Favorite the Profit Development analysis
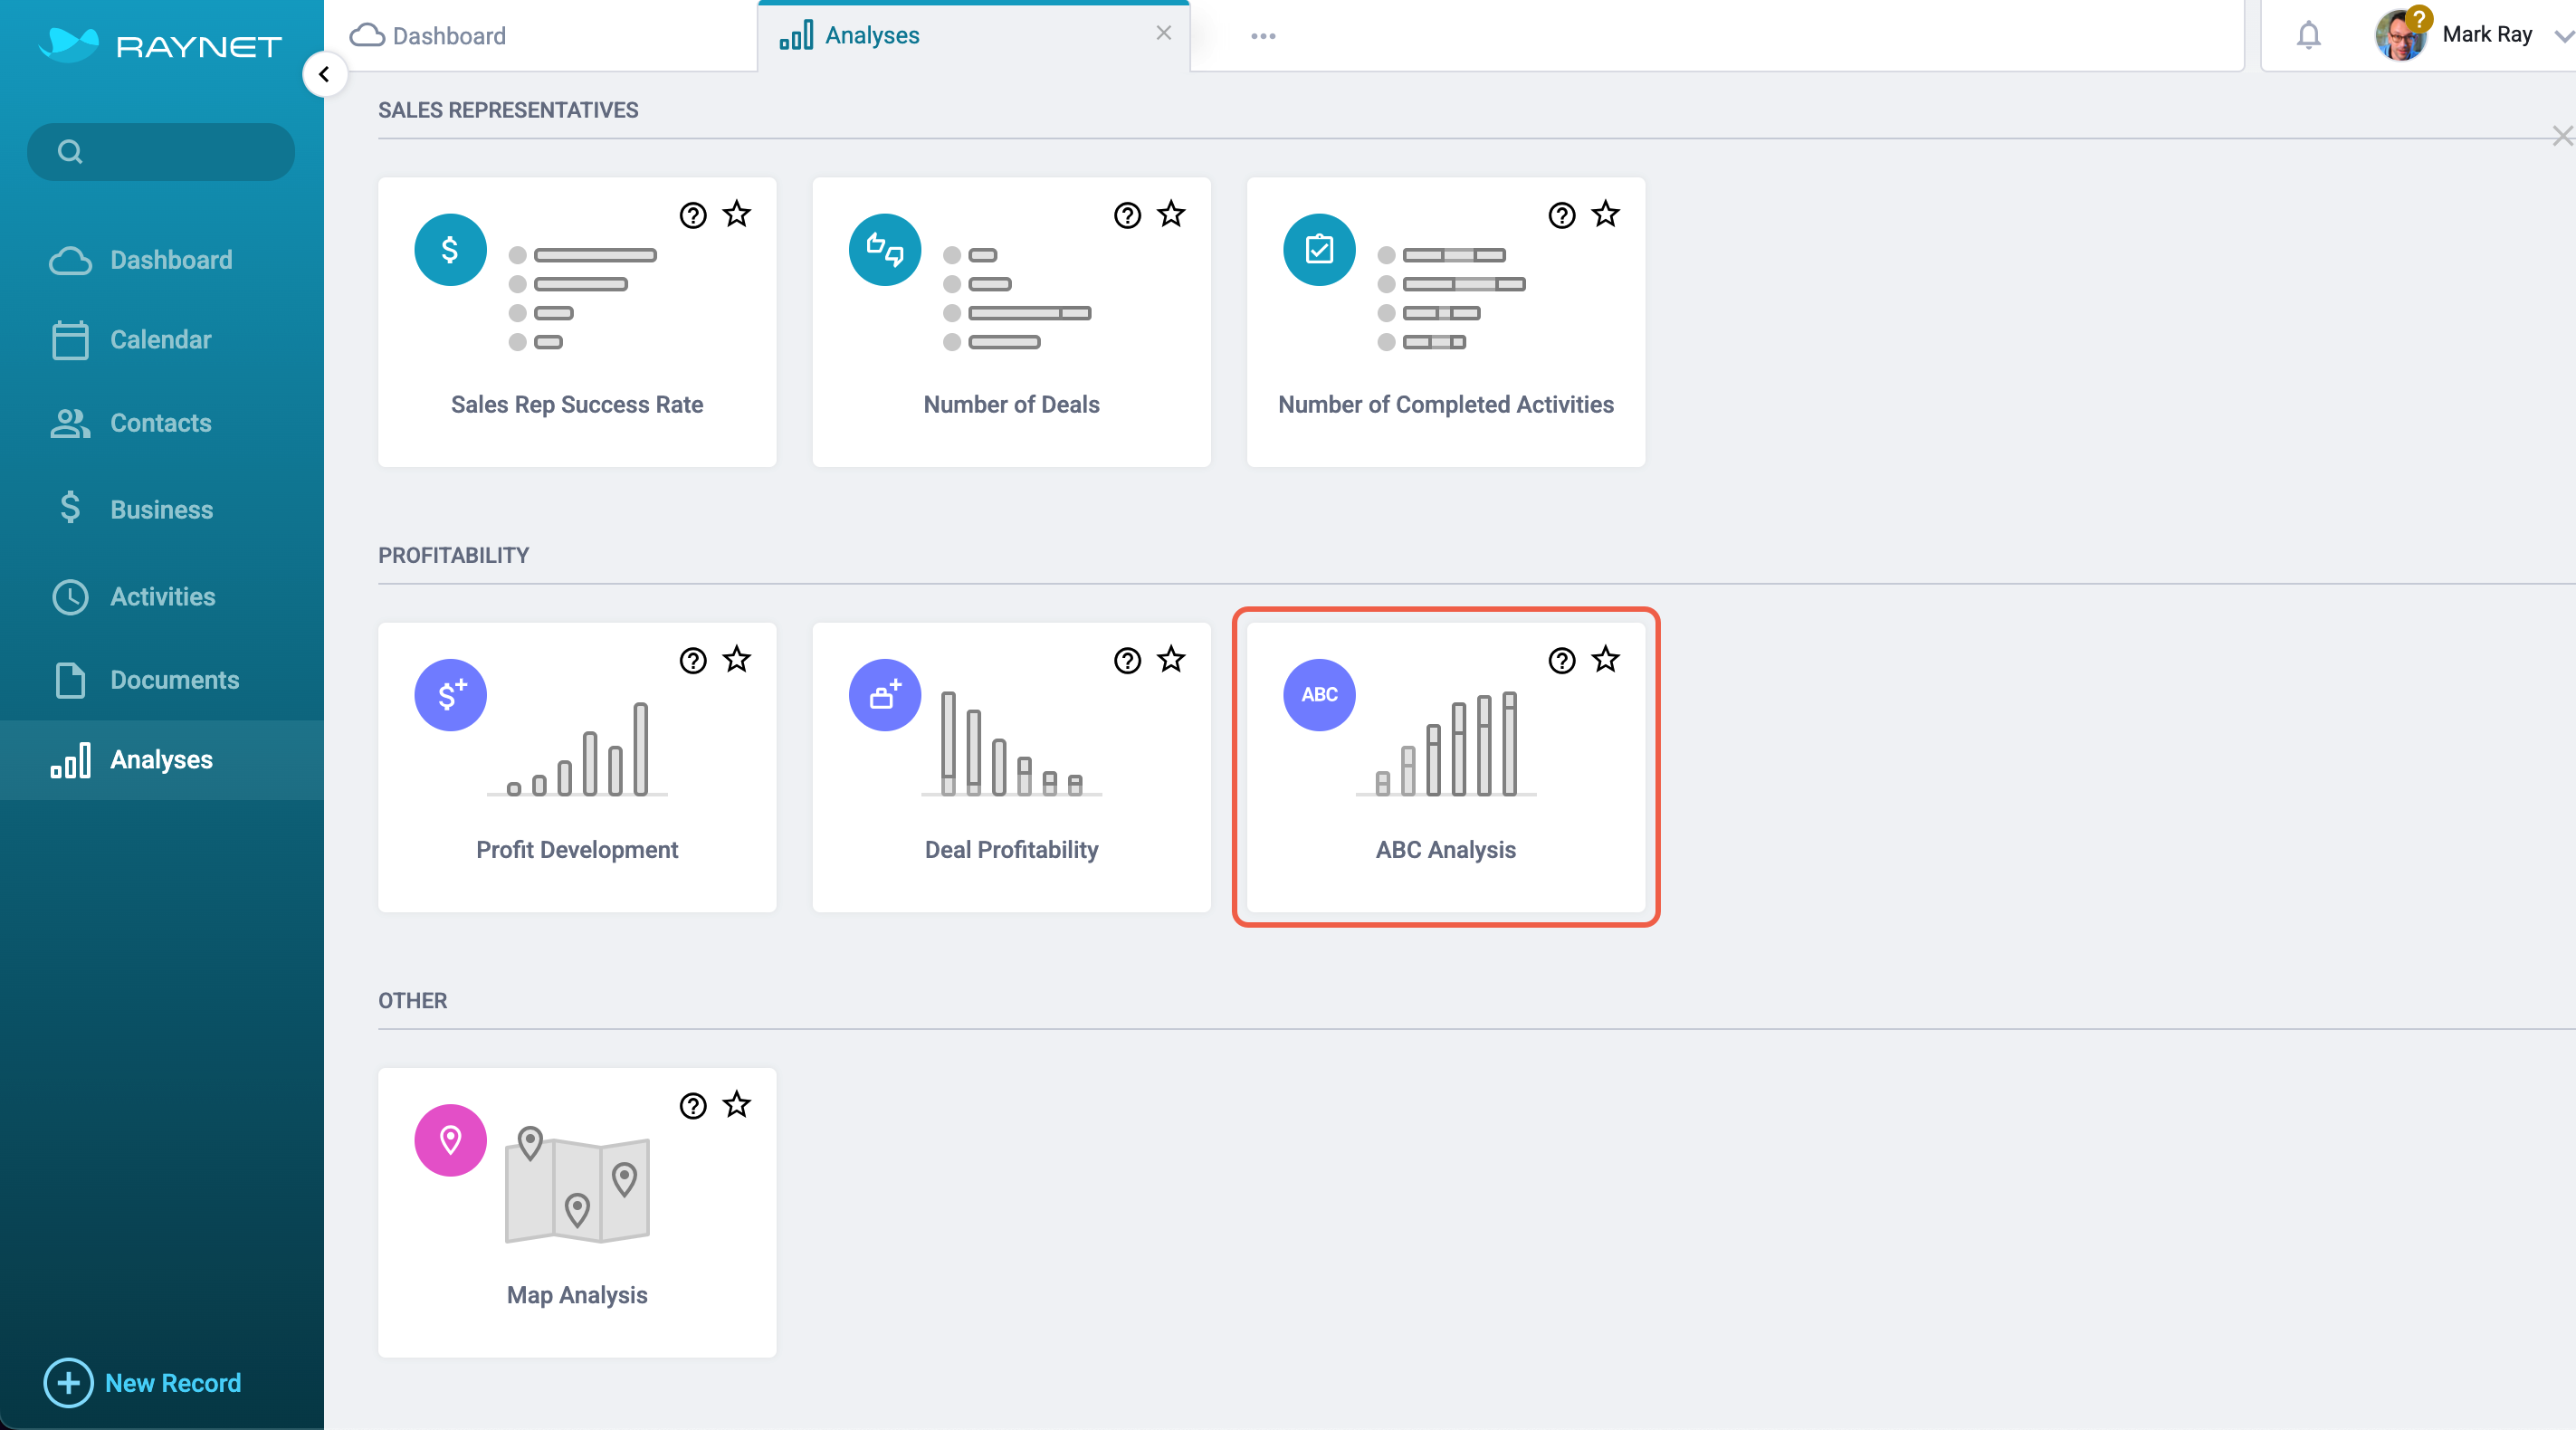This screenshot has height=1430, width=2576. pos(736,659)
